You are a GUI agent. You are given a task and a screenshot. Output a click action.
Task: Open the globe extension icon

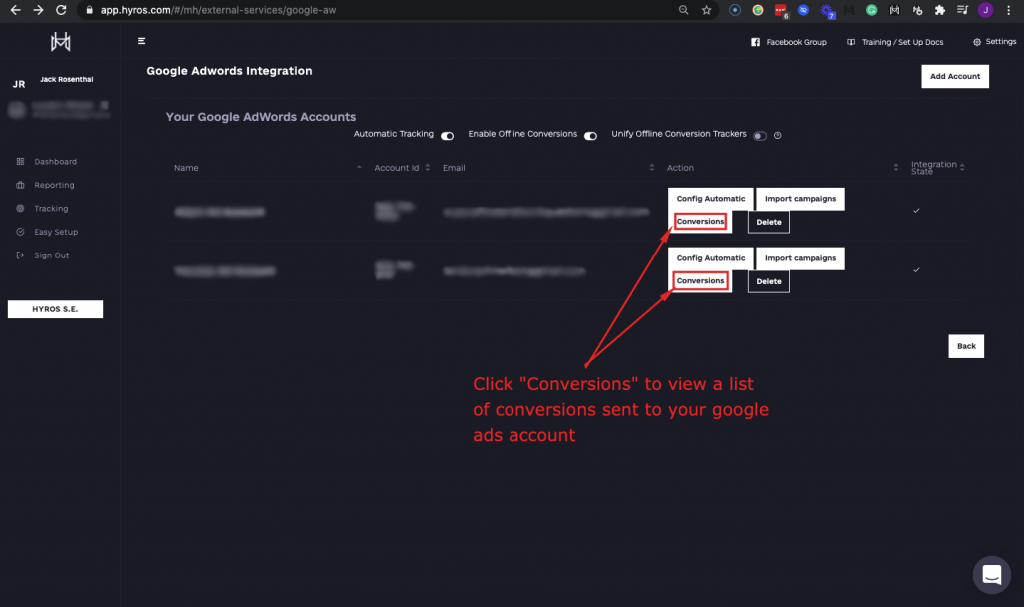pos(758,10)
